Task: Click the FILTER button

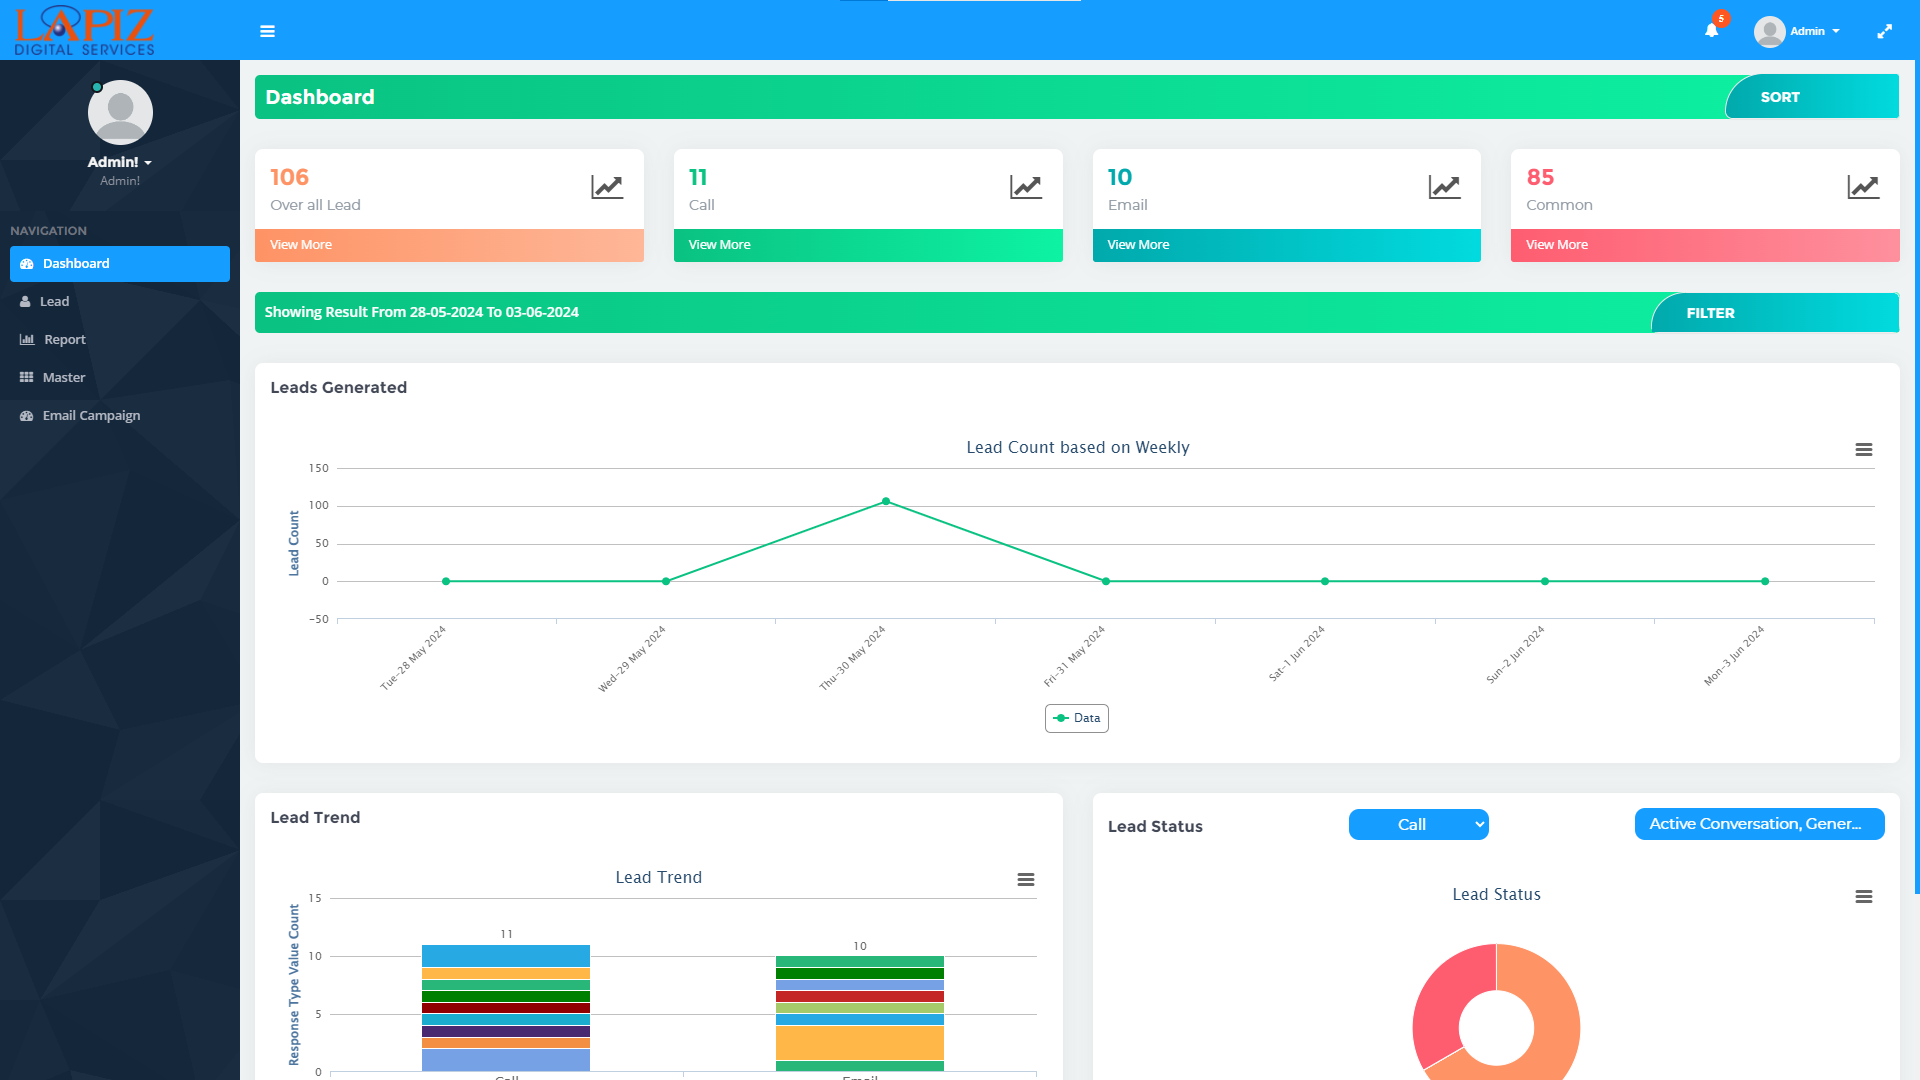Action: pyautogui.click(x=1775, y=313)
